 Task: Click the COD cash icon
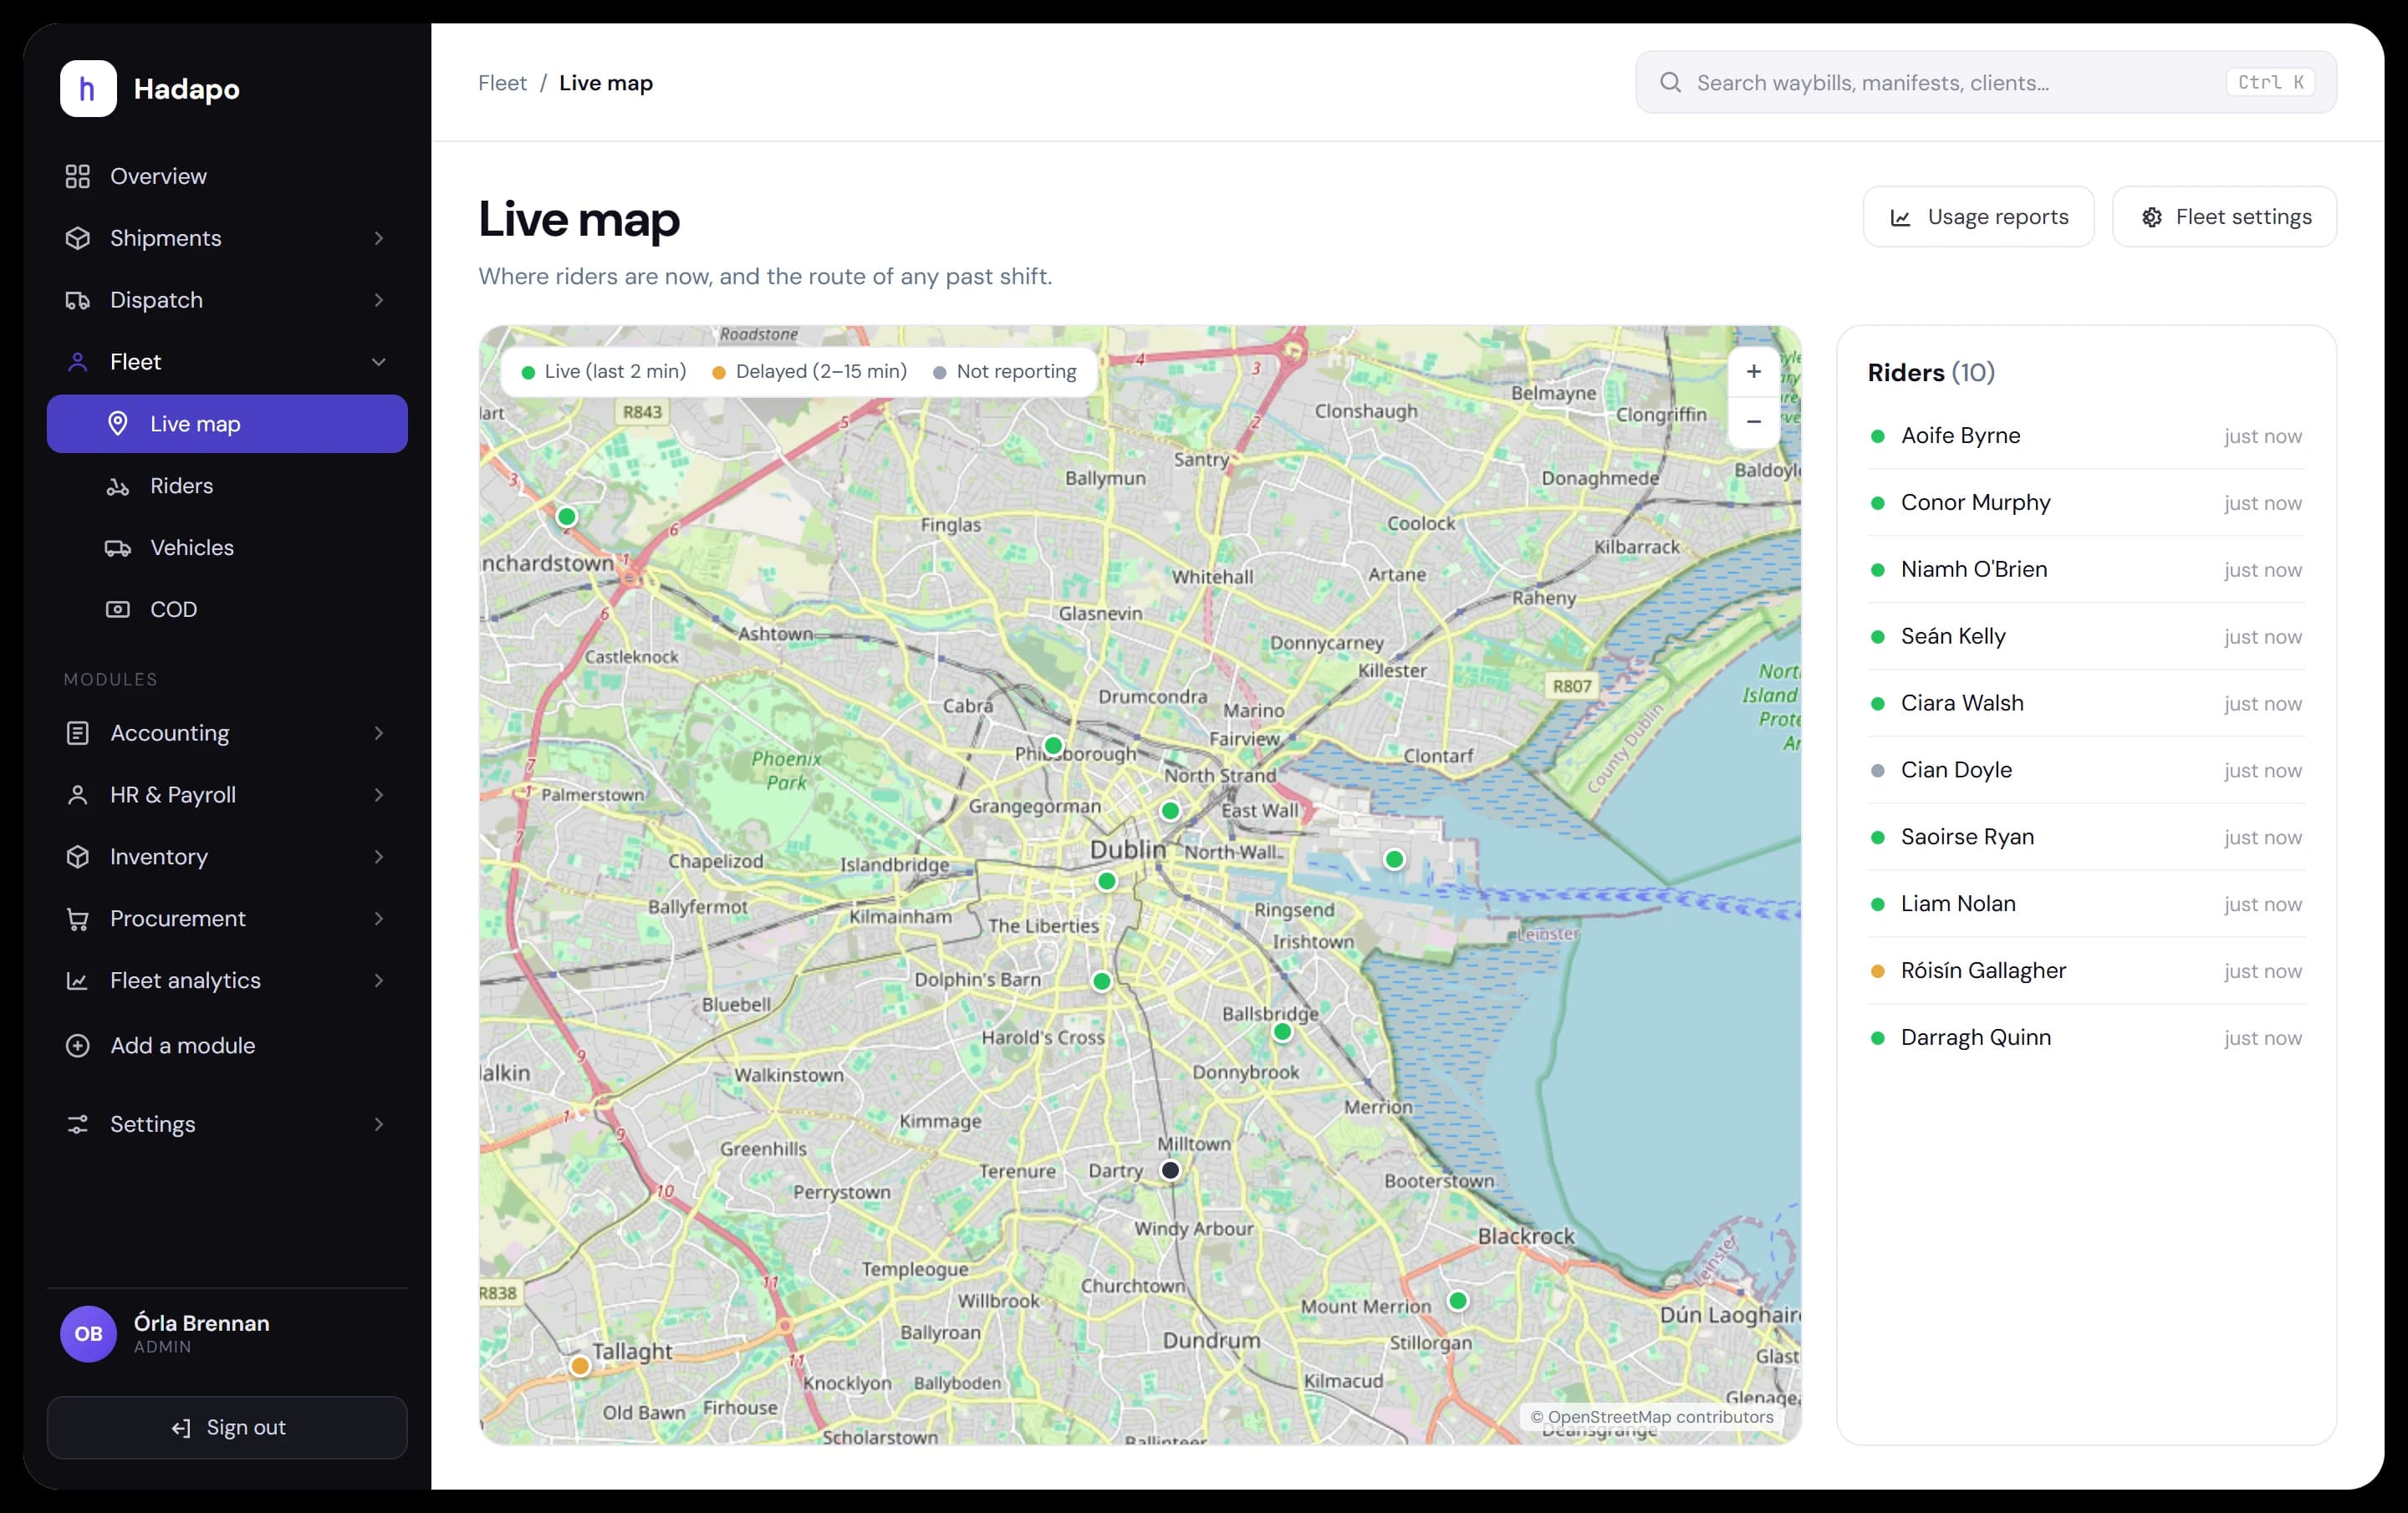[118, 610]
